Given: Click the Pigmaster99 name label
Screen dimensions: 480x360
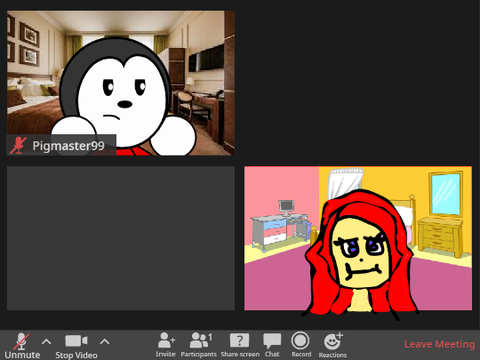Looking at the screenshot, I should 68,146.
